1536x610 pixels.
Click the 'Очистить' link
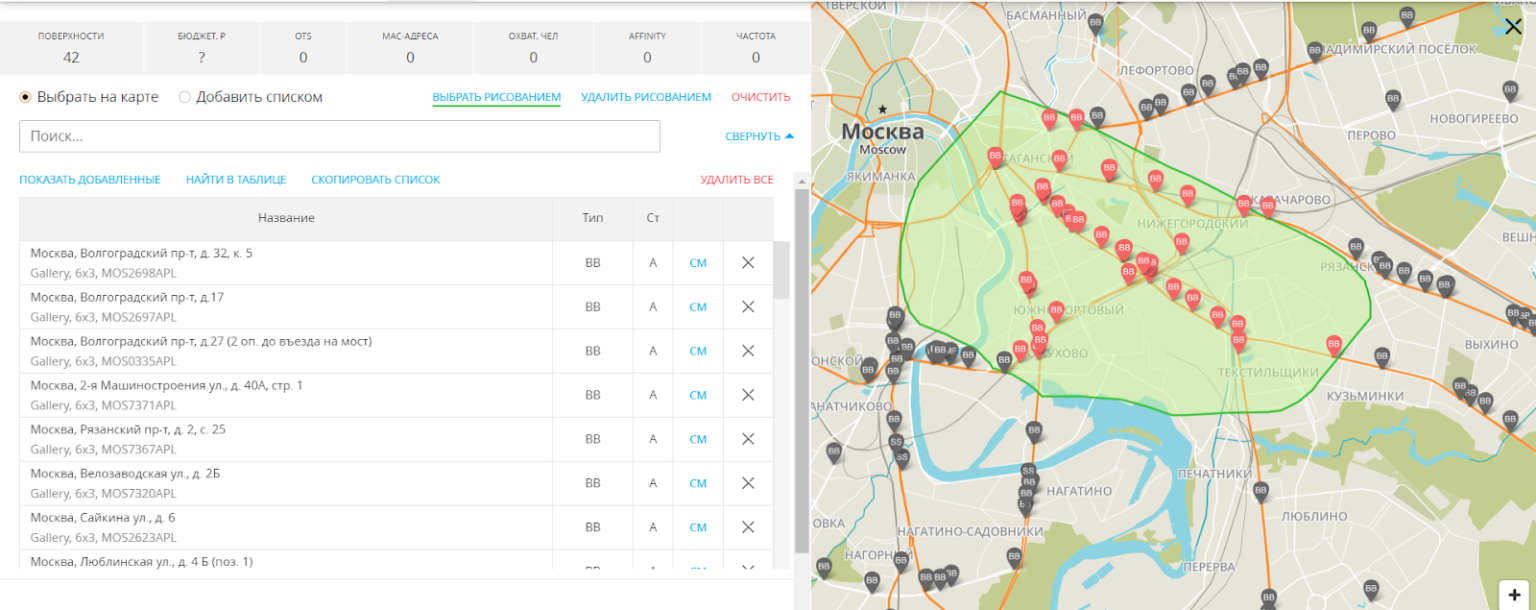point(760,97)
